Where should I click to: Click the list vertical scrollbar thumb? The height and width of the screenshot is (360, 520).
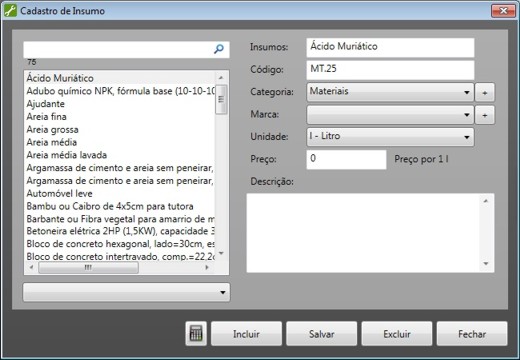[221, 99]
